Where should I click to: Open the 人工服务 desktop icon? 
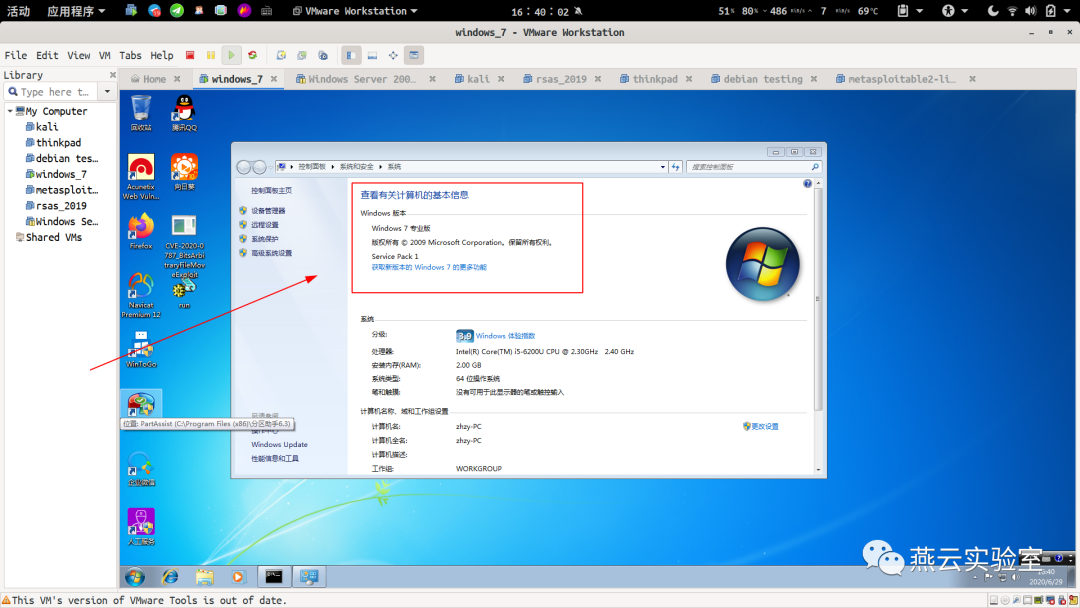pyautogui.click(x=141, y=527)
